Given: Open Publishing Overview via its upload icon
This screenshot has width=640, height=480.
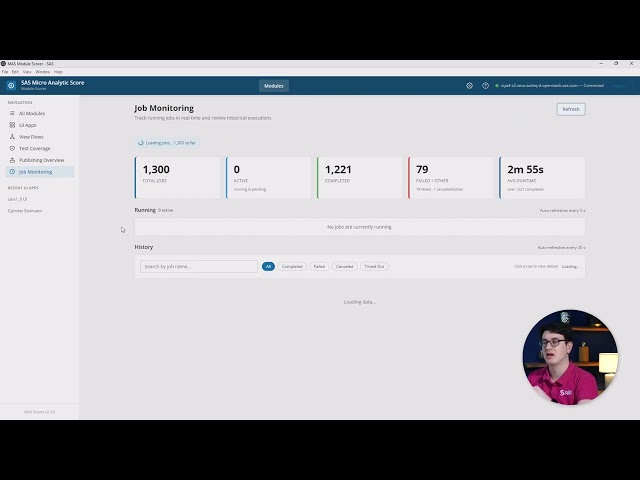Looking at the screenshot, I should click(x=12, y=160).
